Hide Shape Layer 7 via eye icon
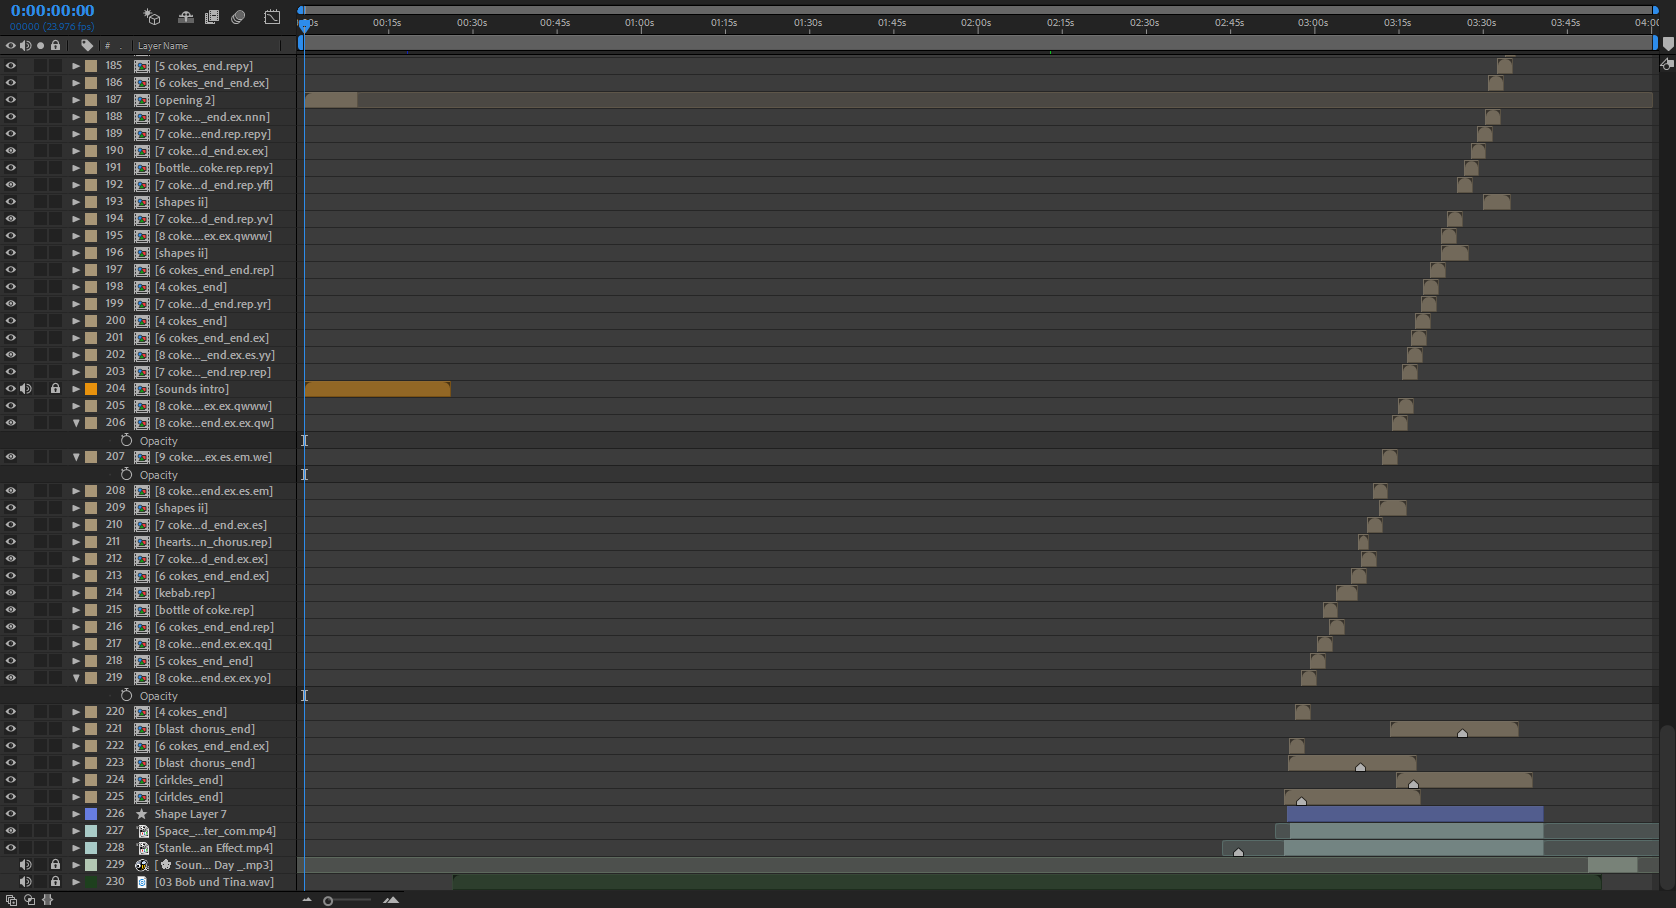This screenshot has height=908, width=1676. pos(11,814)
